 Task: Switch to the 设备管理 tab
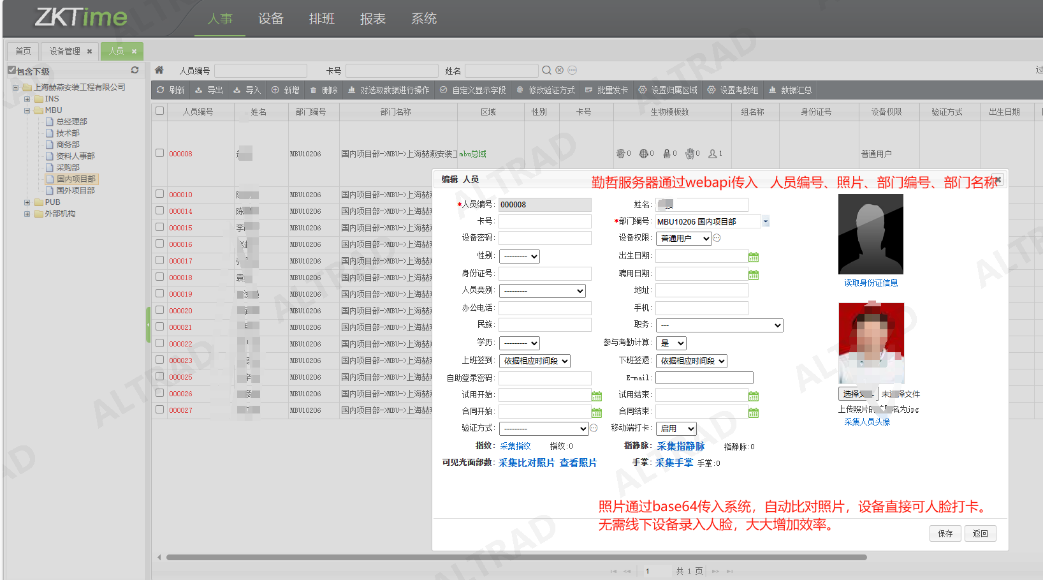pos(66,51)
